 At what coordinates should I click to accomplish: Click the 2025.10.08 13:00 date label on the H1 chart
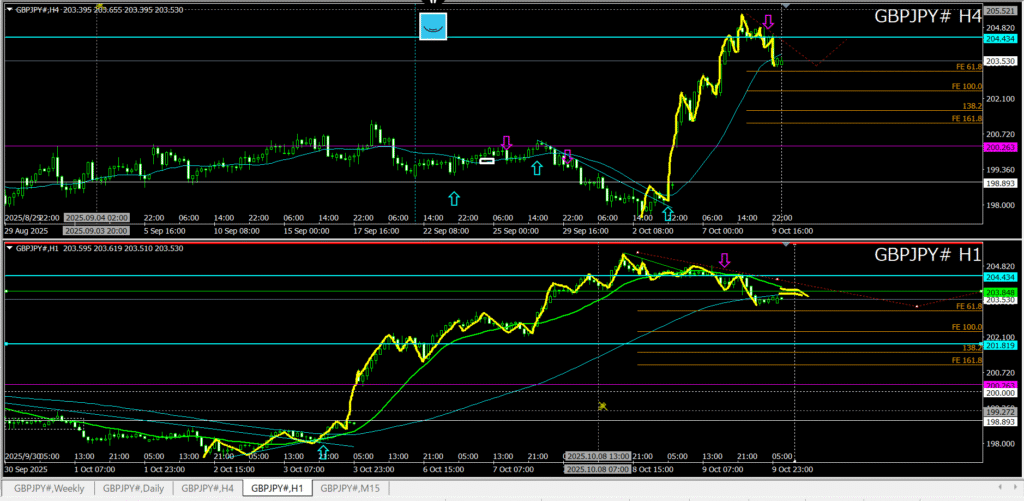tap(598, 457)
